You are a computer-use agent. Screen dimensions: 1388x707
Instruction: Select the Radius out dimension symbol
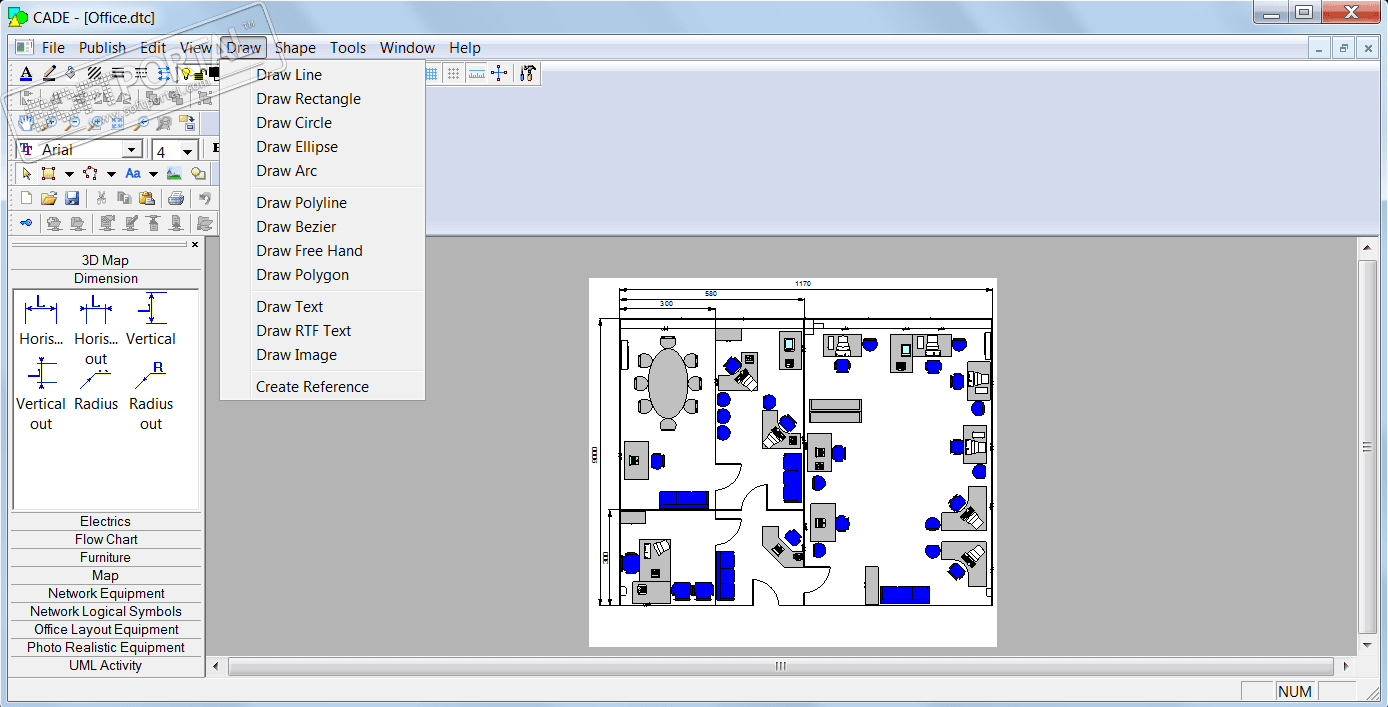[x=151, y=398]
